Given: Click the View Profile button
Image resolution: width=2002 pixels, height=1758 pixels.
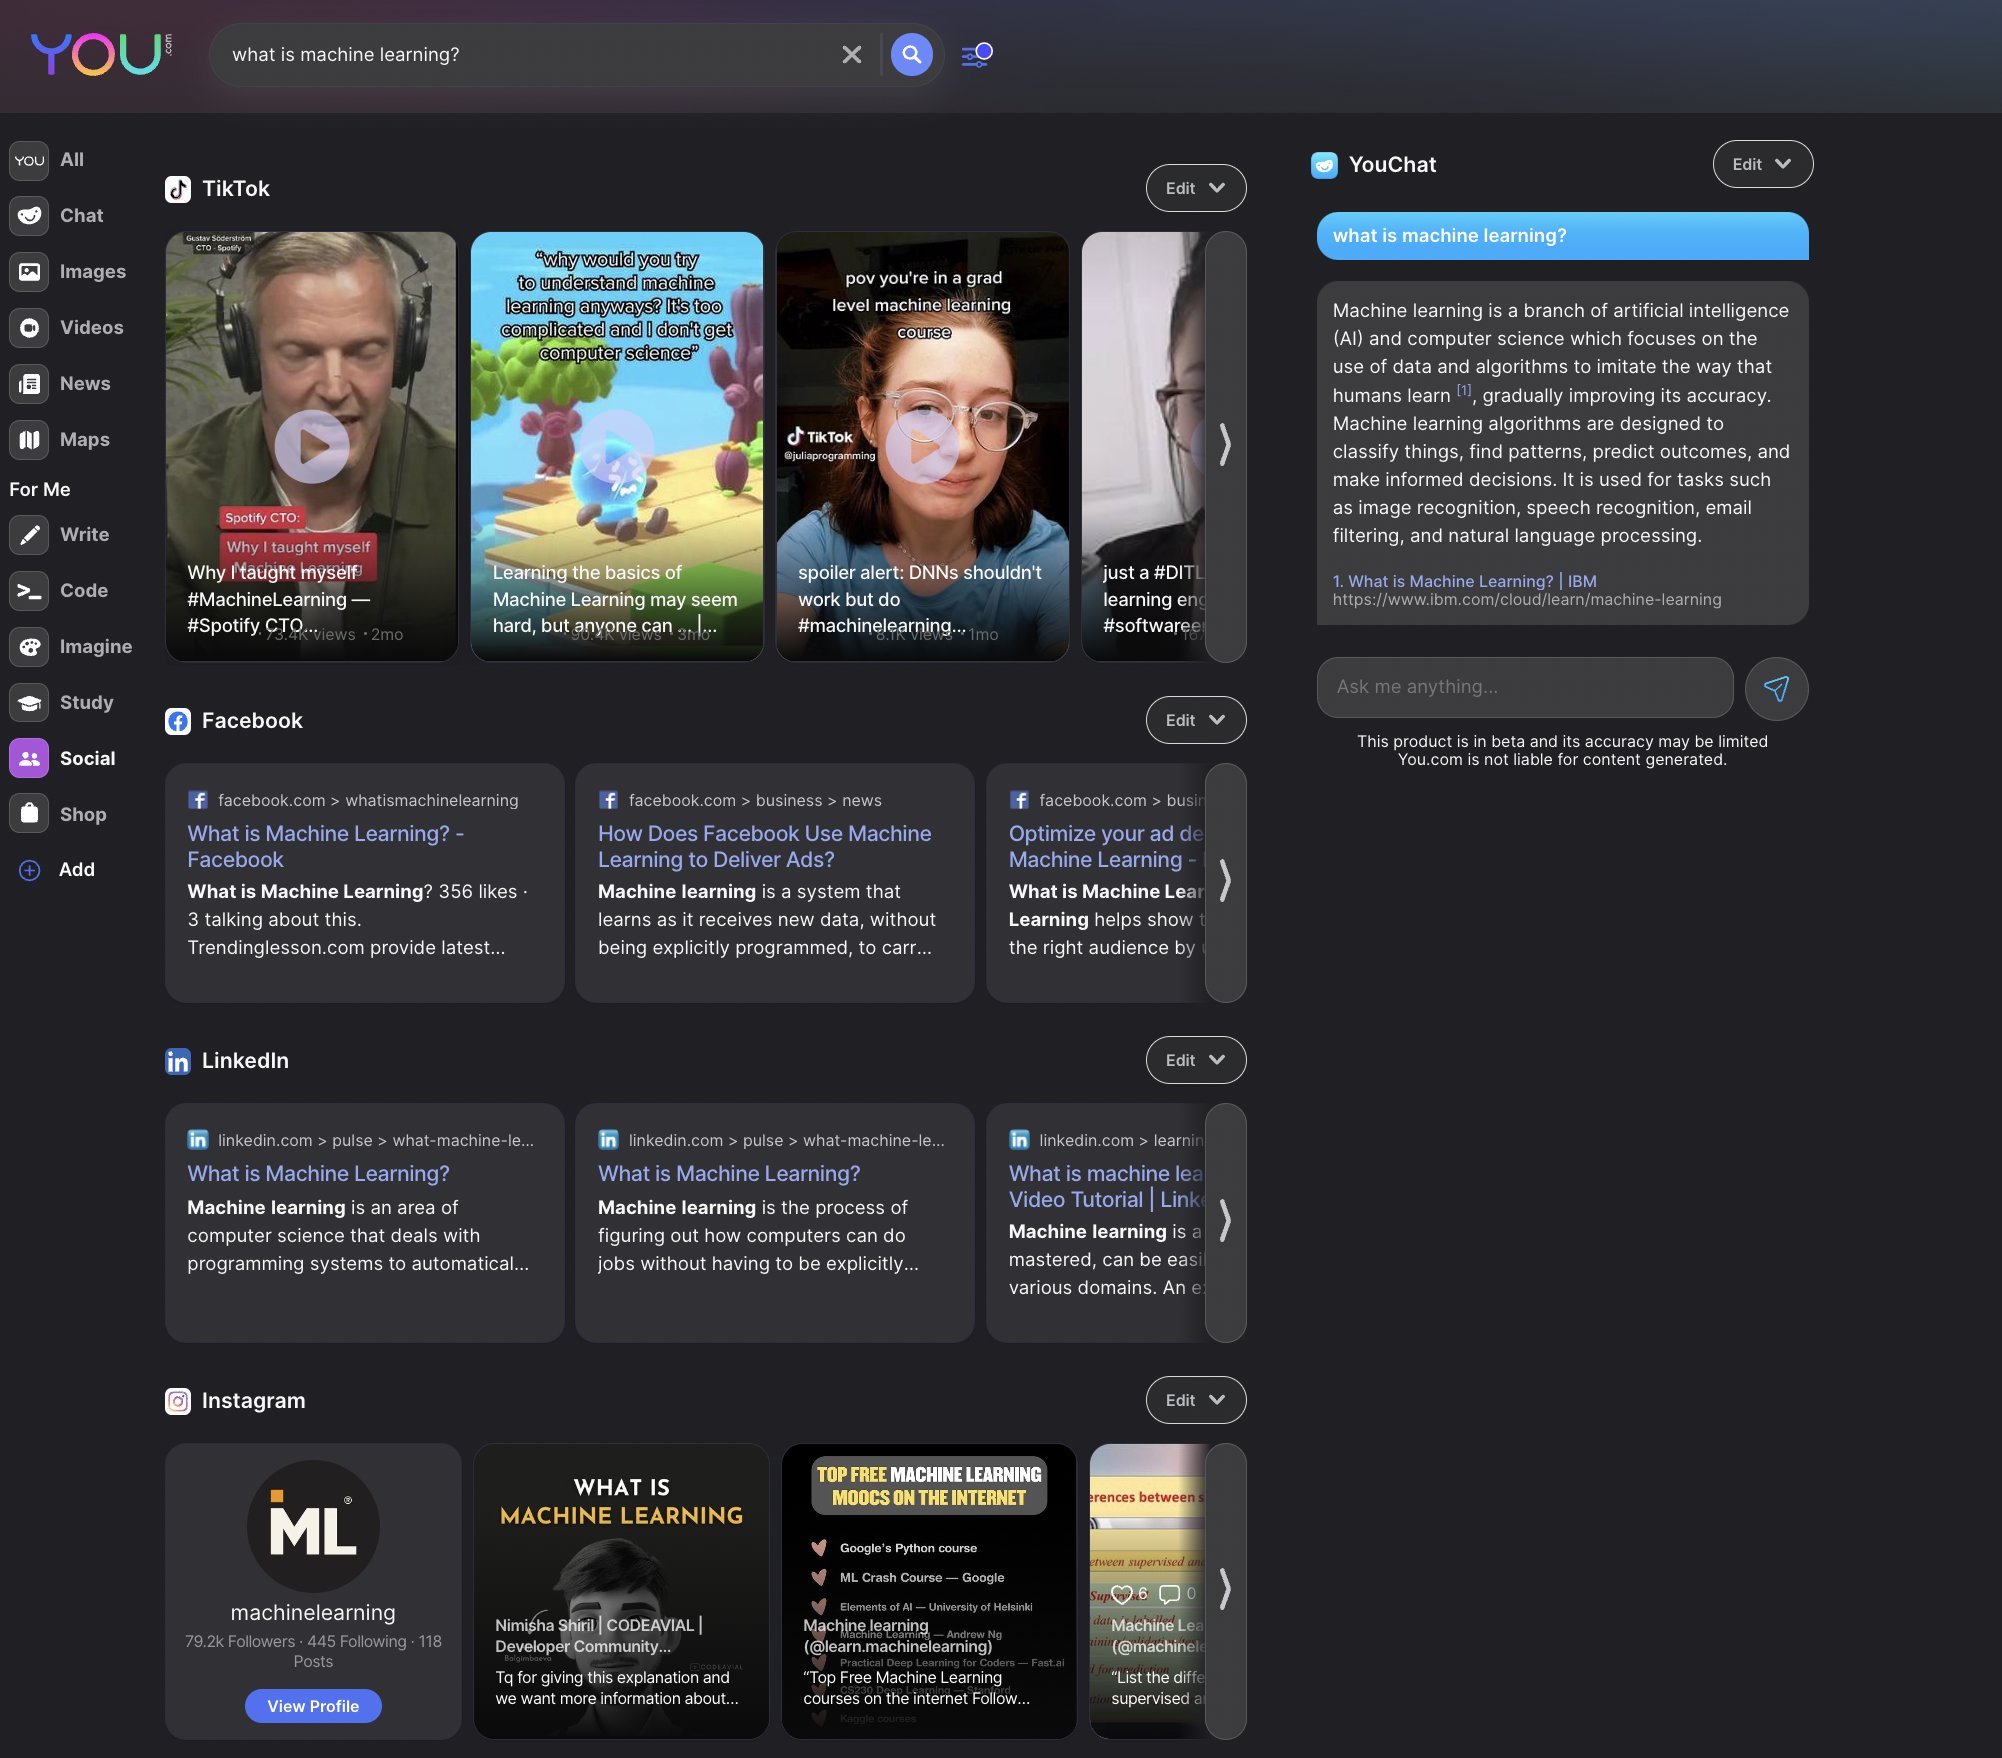Looking at the screenshot, I should (313, 1706).
